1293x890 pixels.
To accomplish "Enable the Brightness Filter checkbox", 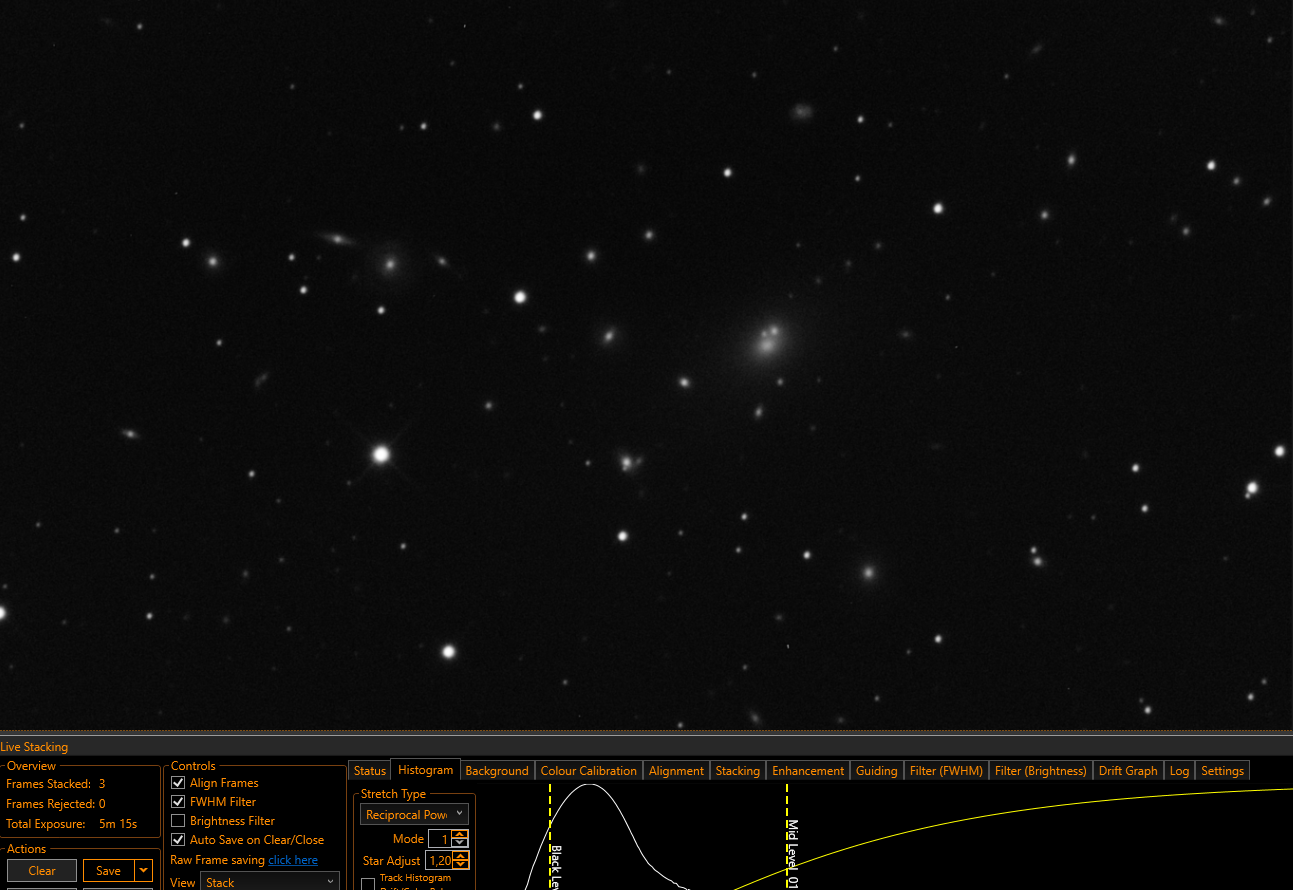I will (178, 821).
